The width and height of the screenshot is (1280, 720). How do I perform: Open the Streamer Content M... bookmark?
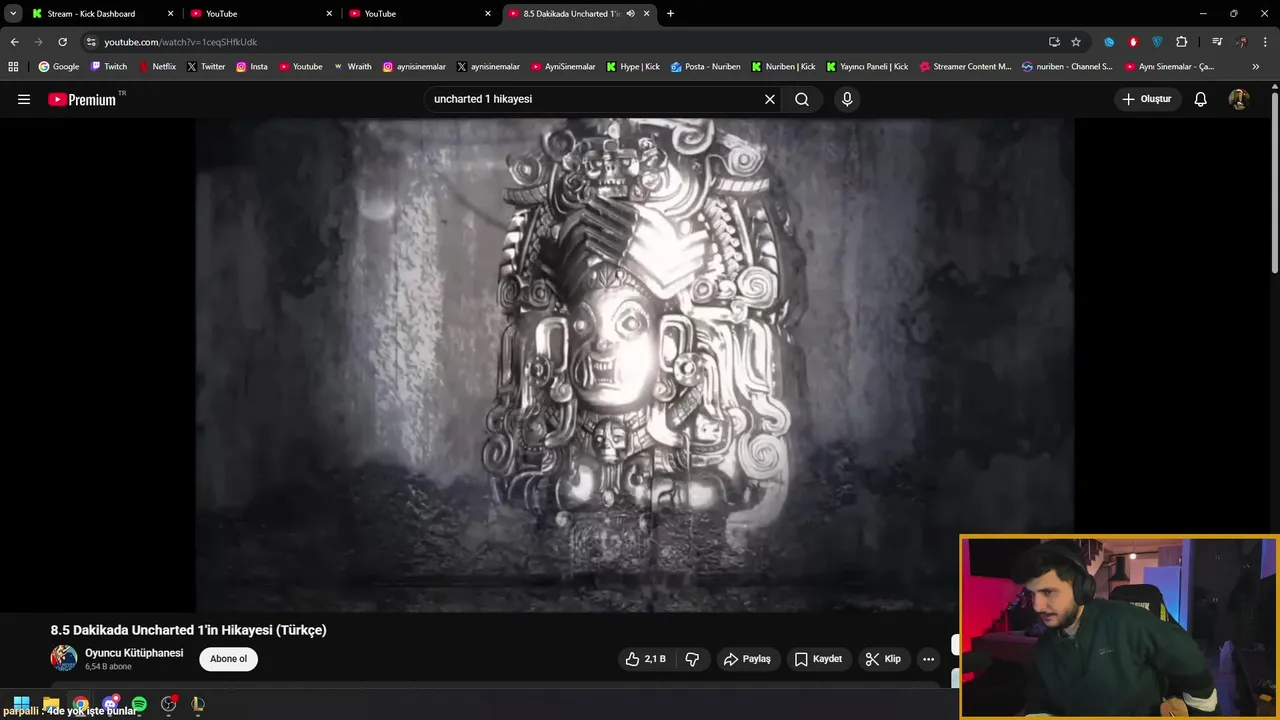(x=965, y=67)
